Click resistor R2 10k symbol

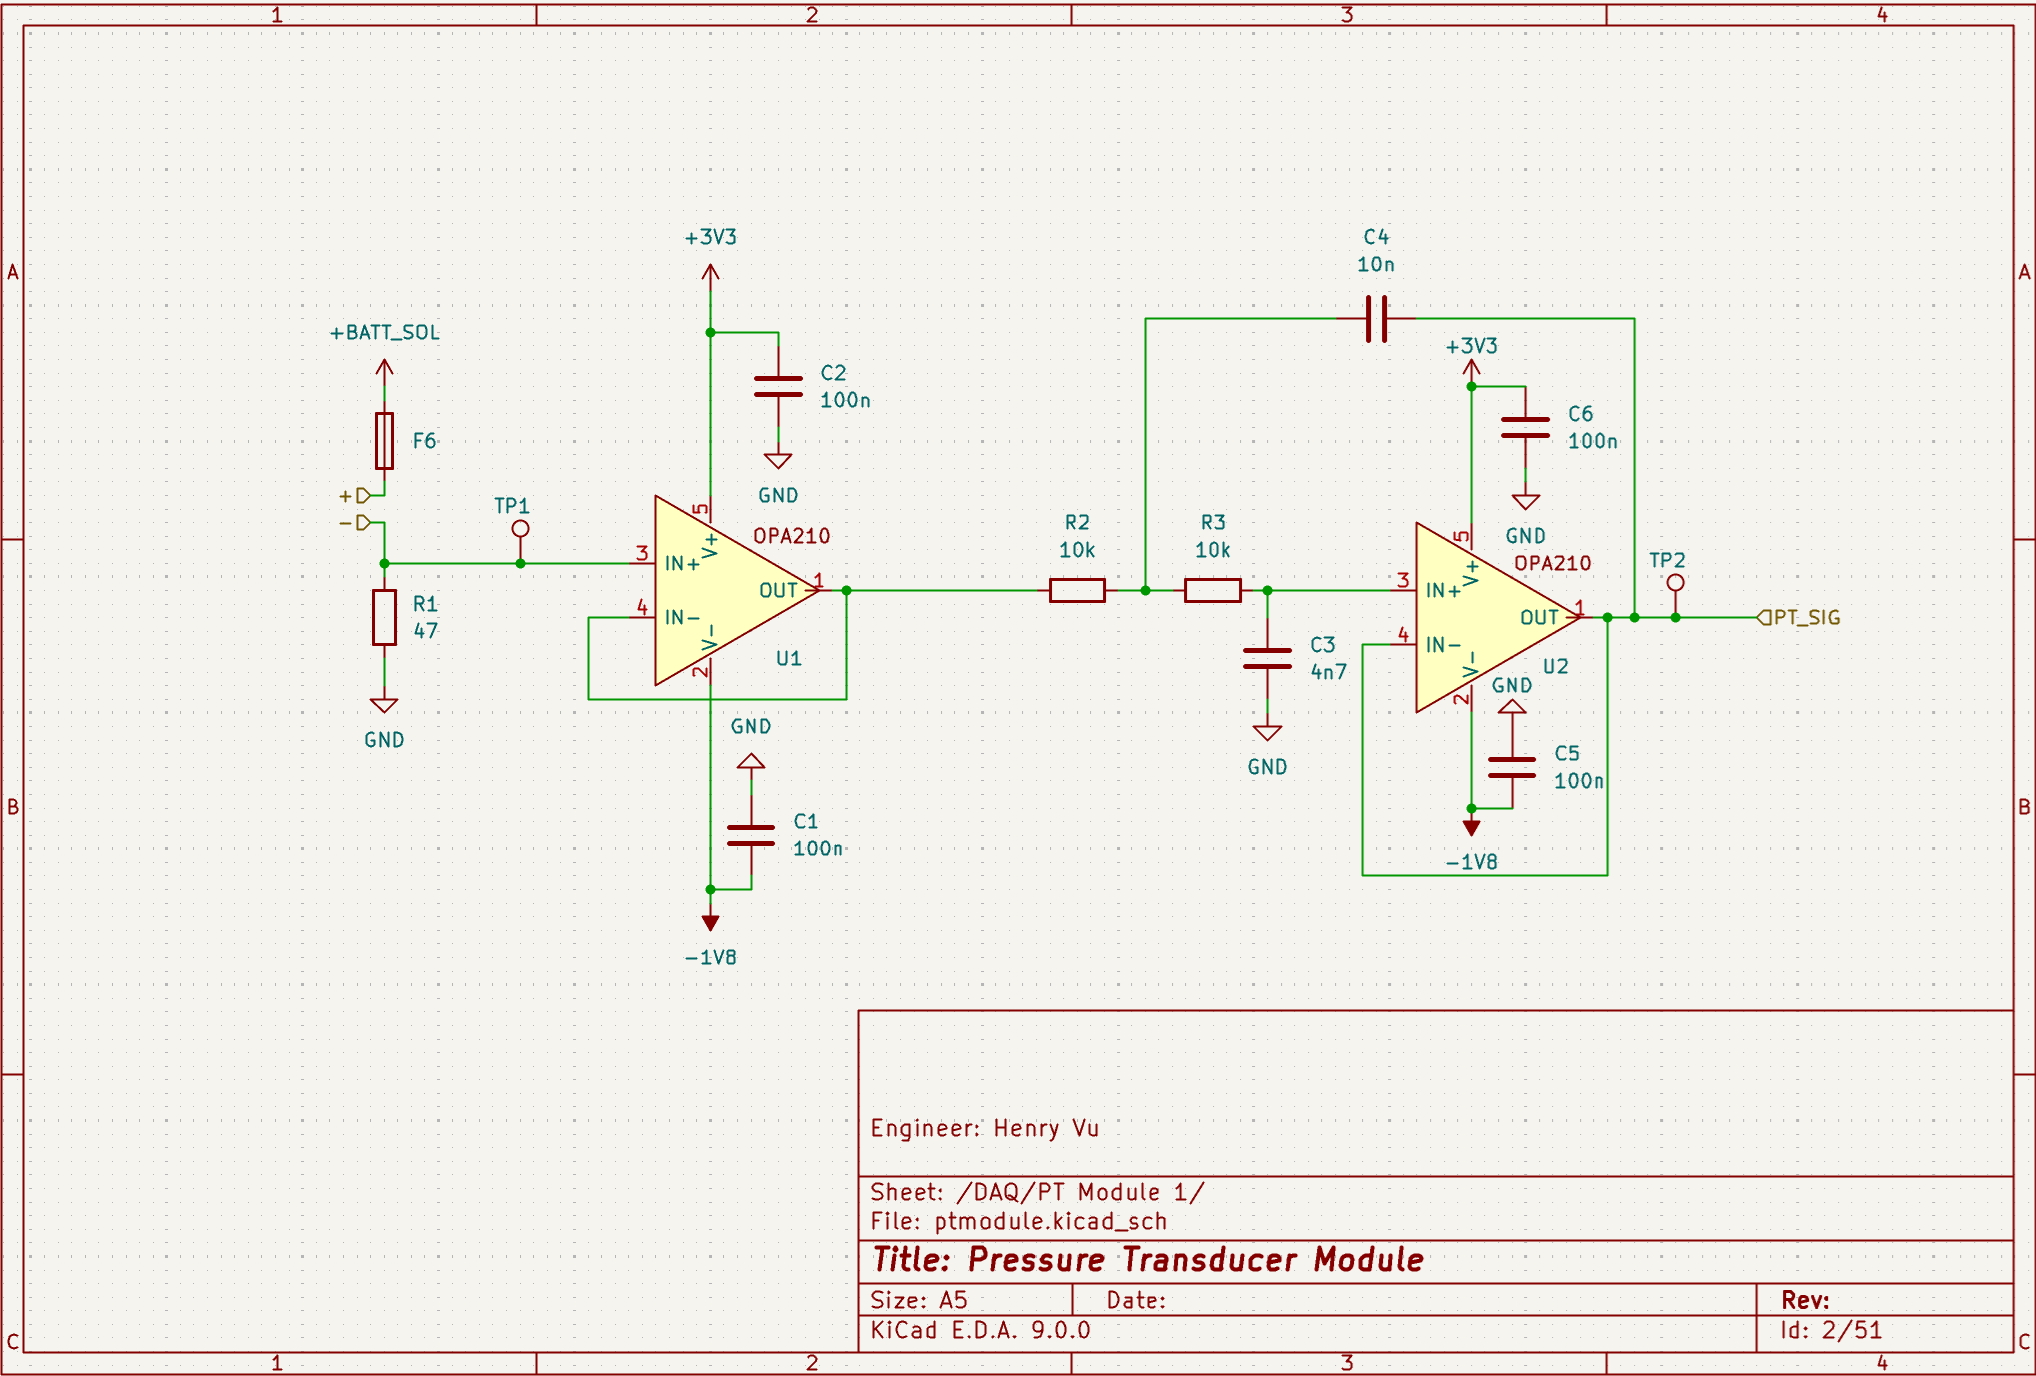click(x=1077, y=590)
